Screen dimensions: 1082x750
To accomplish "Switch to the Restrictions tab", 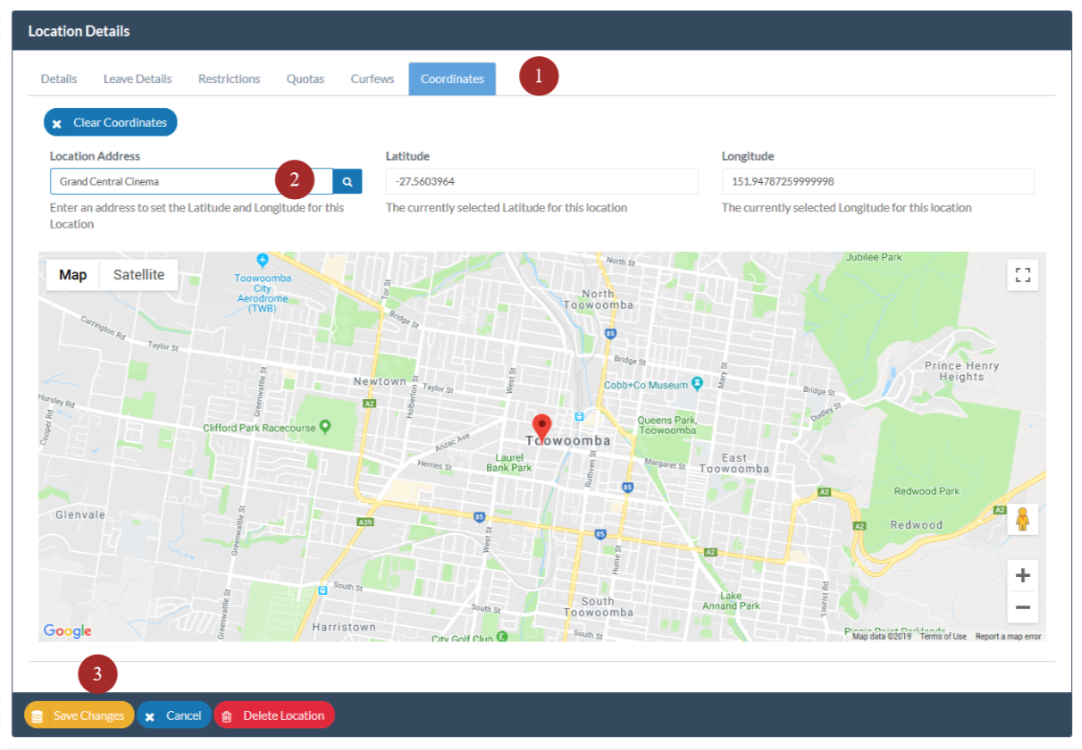I will [x=229, y=79].
